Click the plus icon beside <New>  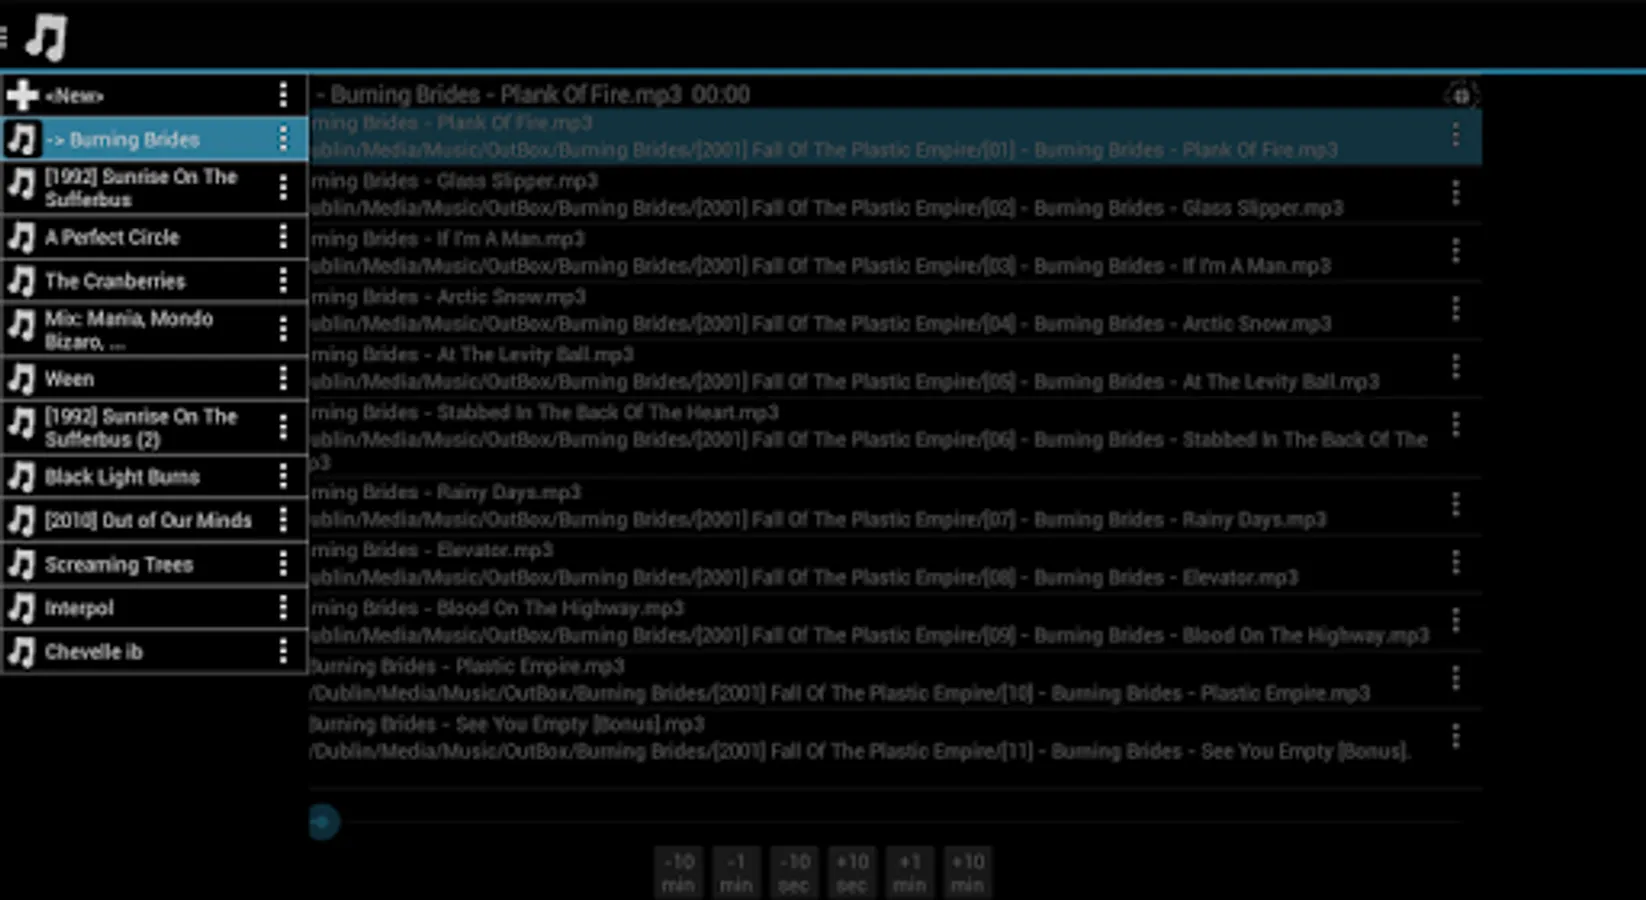[22, 95]
